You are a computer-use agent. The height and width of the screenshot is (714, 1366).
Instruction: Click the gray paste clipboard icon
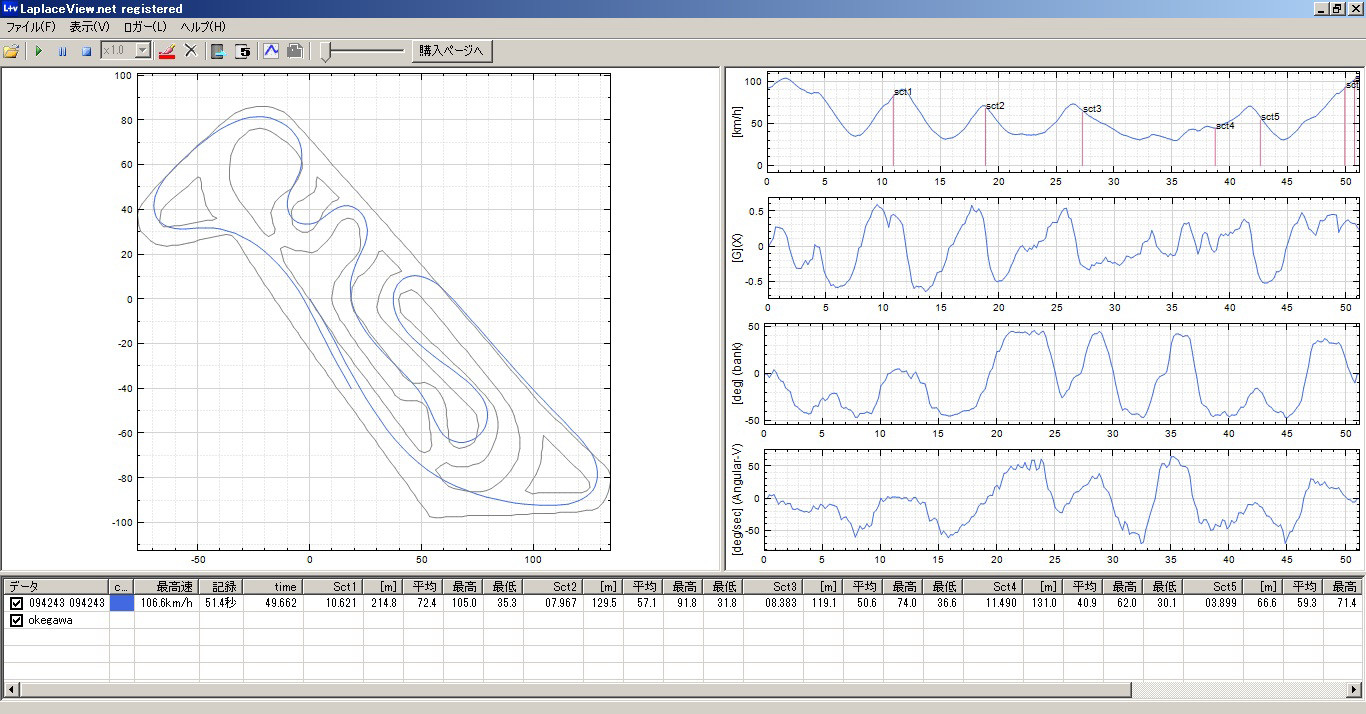(x=294, y=51)
